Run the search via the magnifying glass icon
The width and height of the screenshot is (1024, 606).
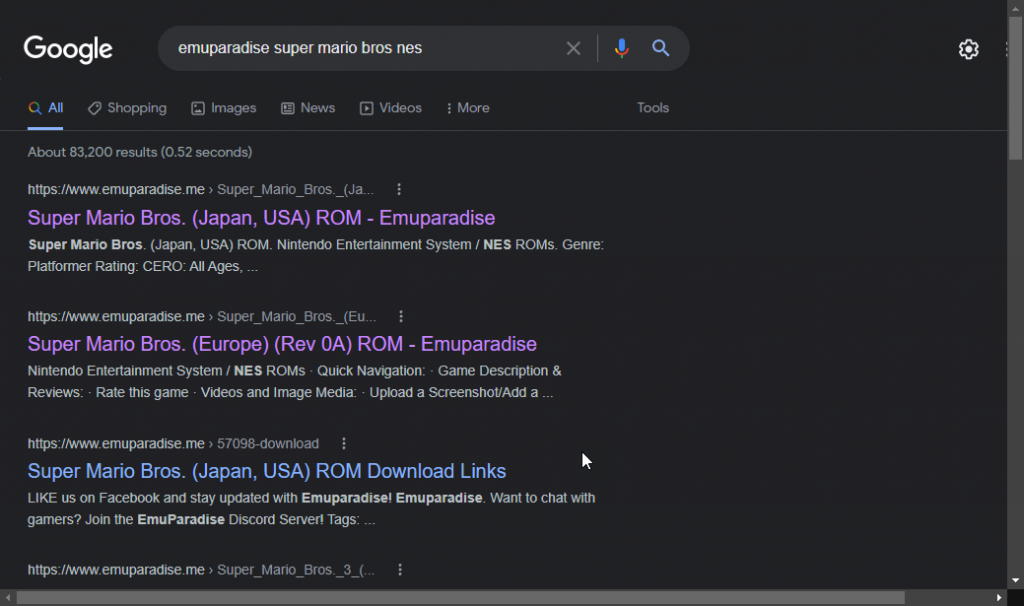[661, 47]
